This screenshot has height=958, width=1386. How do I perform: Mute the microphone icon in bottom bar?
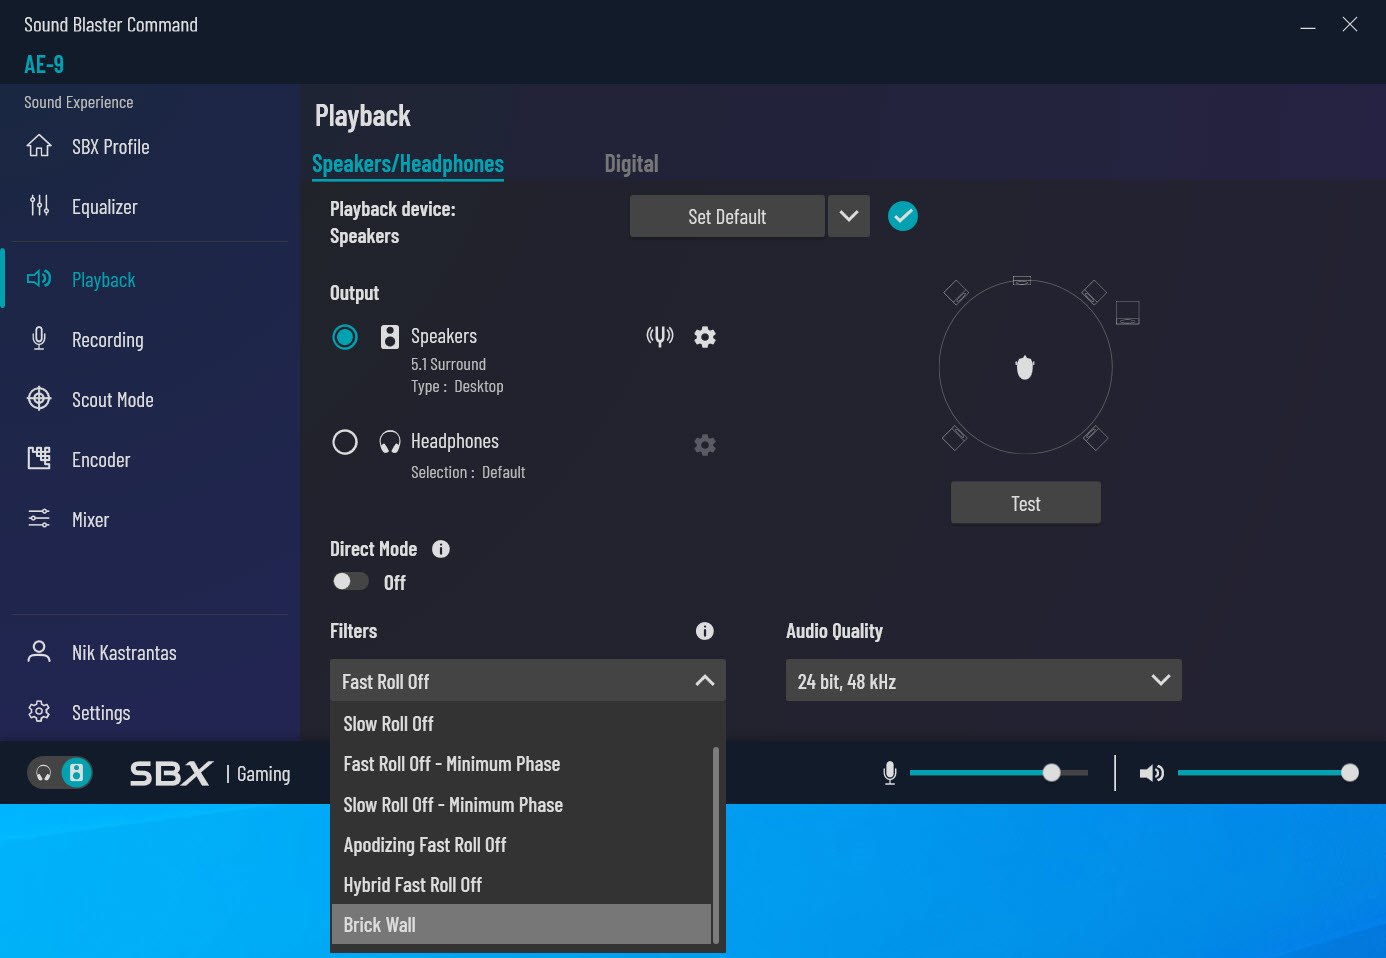click(890, 773)
